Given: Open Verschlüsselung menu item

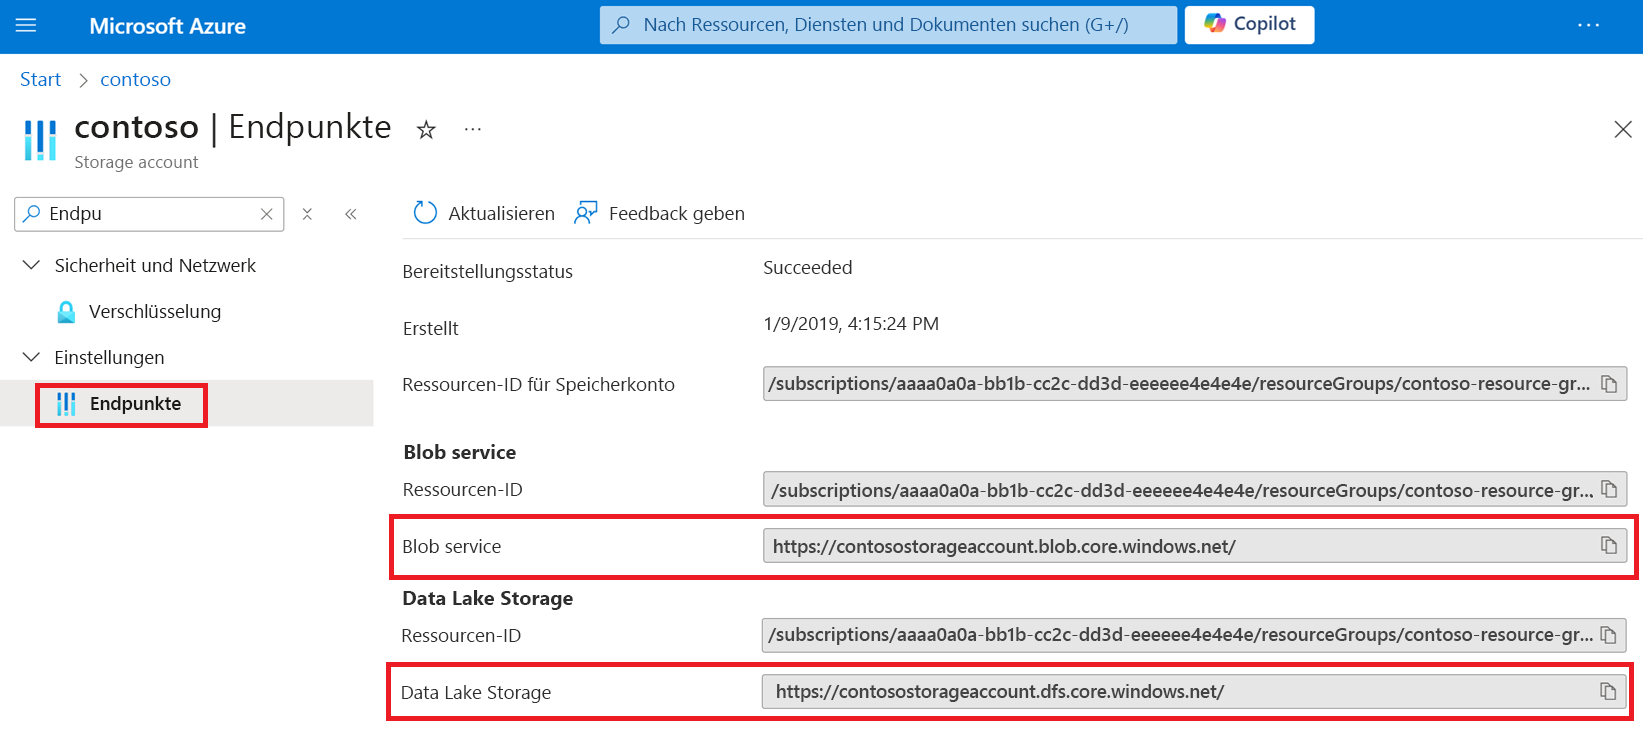Looking at the screenshot, I should point(155,312).
